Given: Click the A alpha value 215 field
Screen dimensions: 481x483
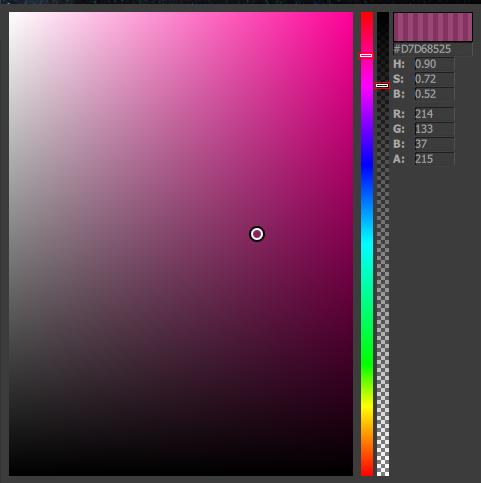Looking at the screenshot, I should (x=434, y=159).
